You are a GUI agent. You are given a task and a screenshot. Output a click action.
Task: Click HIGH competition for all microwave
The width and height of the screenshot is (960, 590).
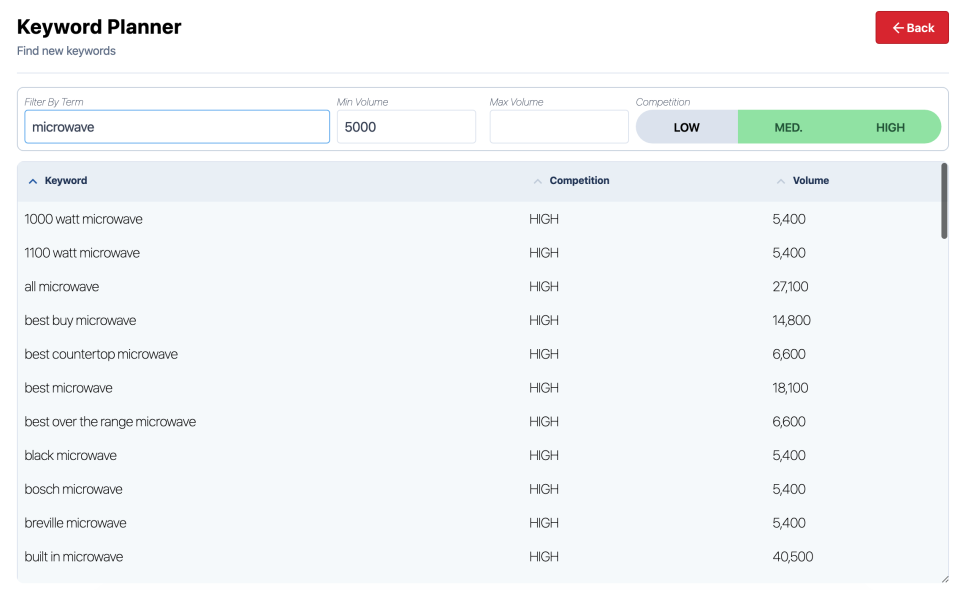click(x=544, y=286)
